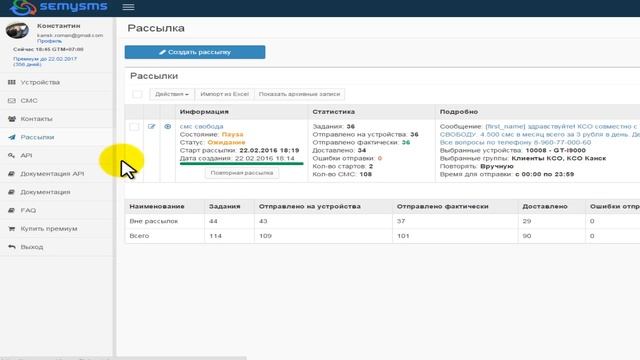Image resolution: width=640 pixels, height=360 pixels.
Task: Click the eye view icon for смс свобода
Action: pyautogui.click(x=167, y=127)
